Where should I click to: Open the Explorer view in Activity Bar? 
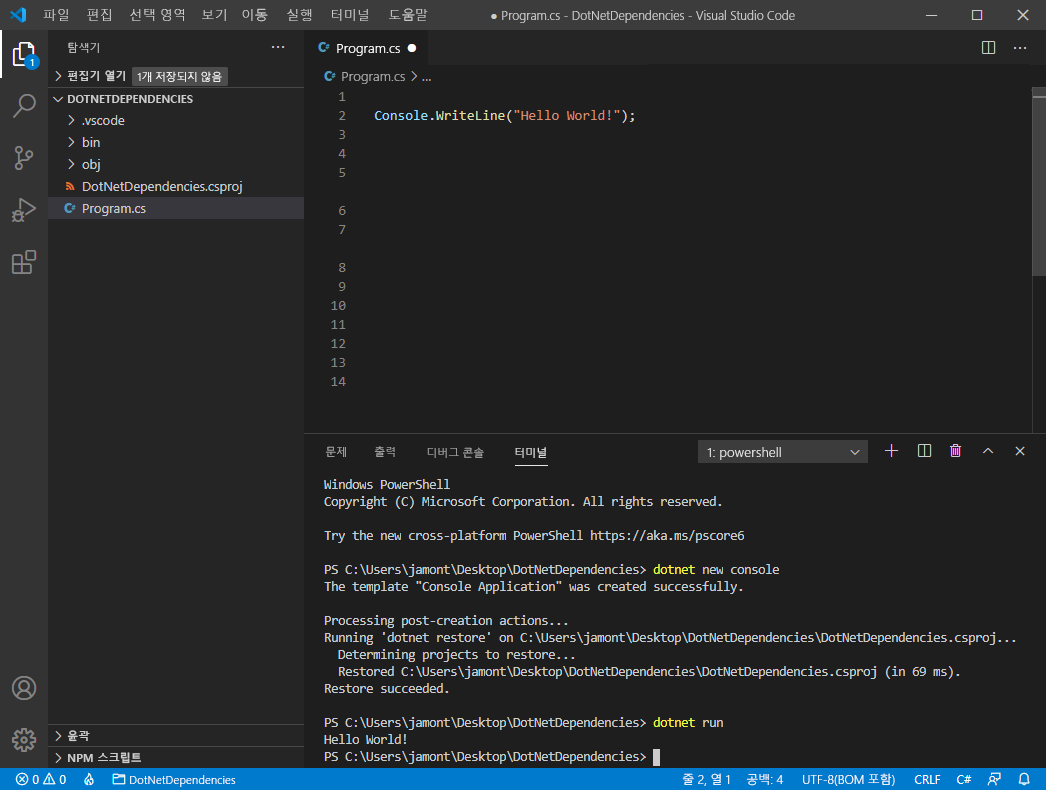point(24,54)
